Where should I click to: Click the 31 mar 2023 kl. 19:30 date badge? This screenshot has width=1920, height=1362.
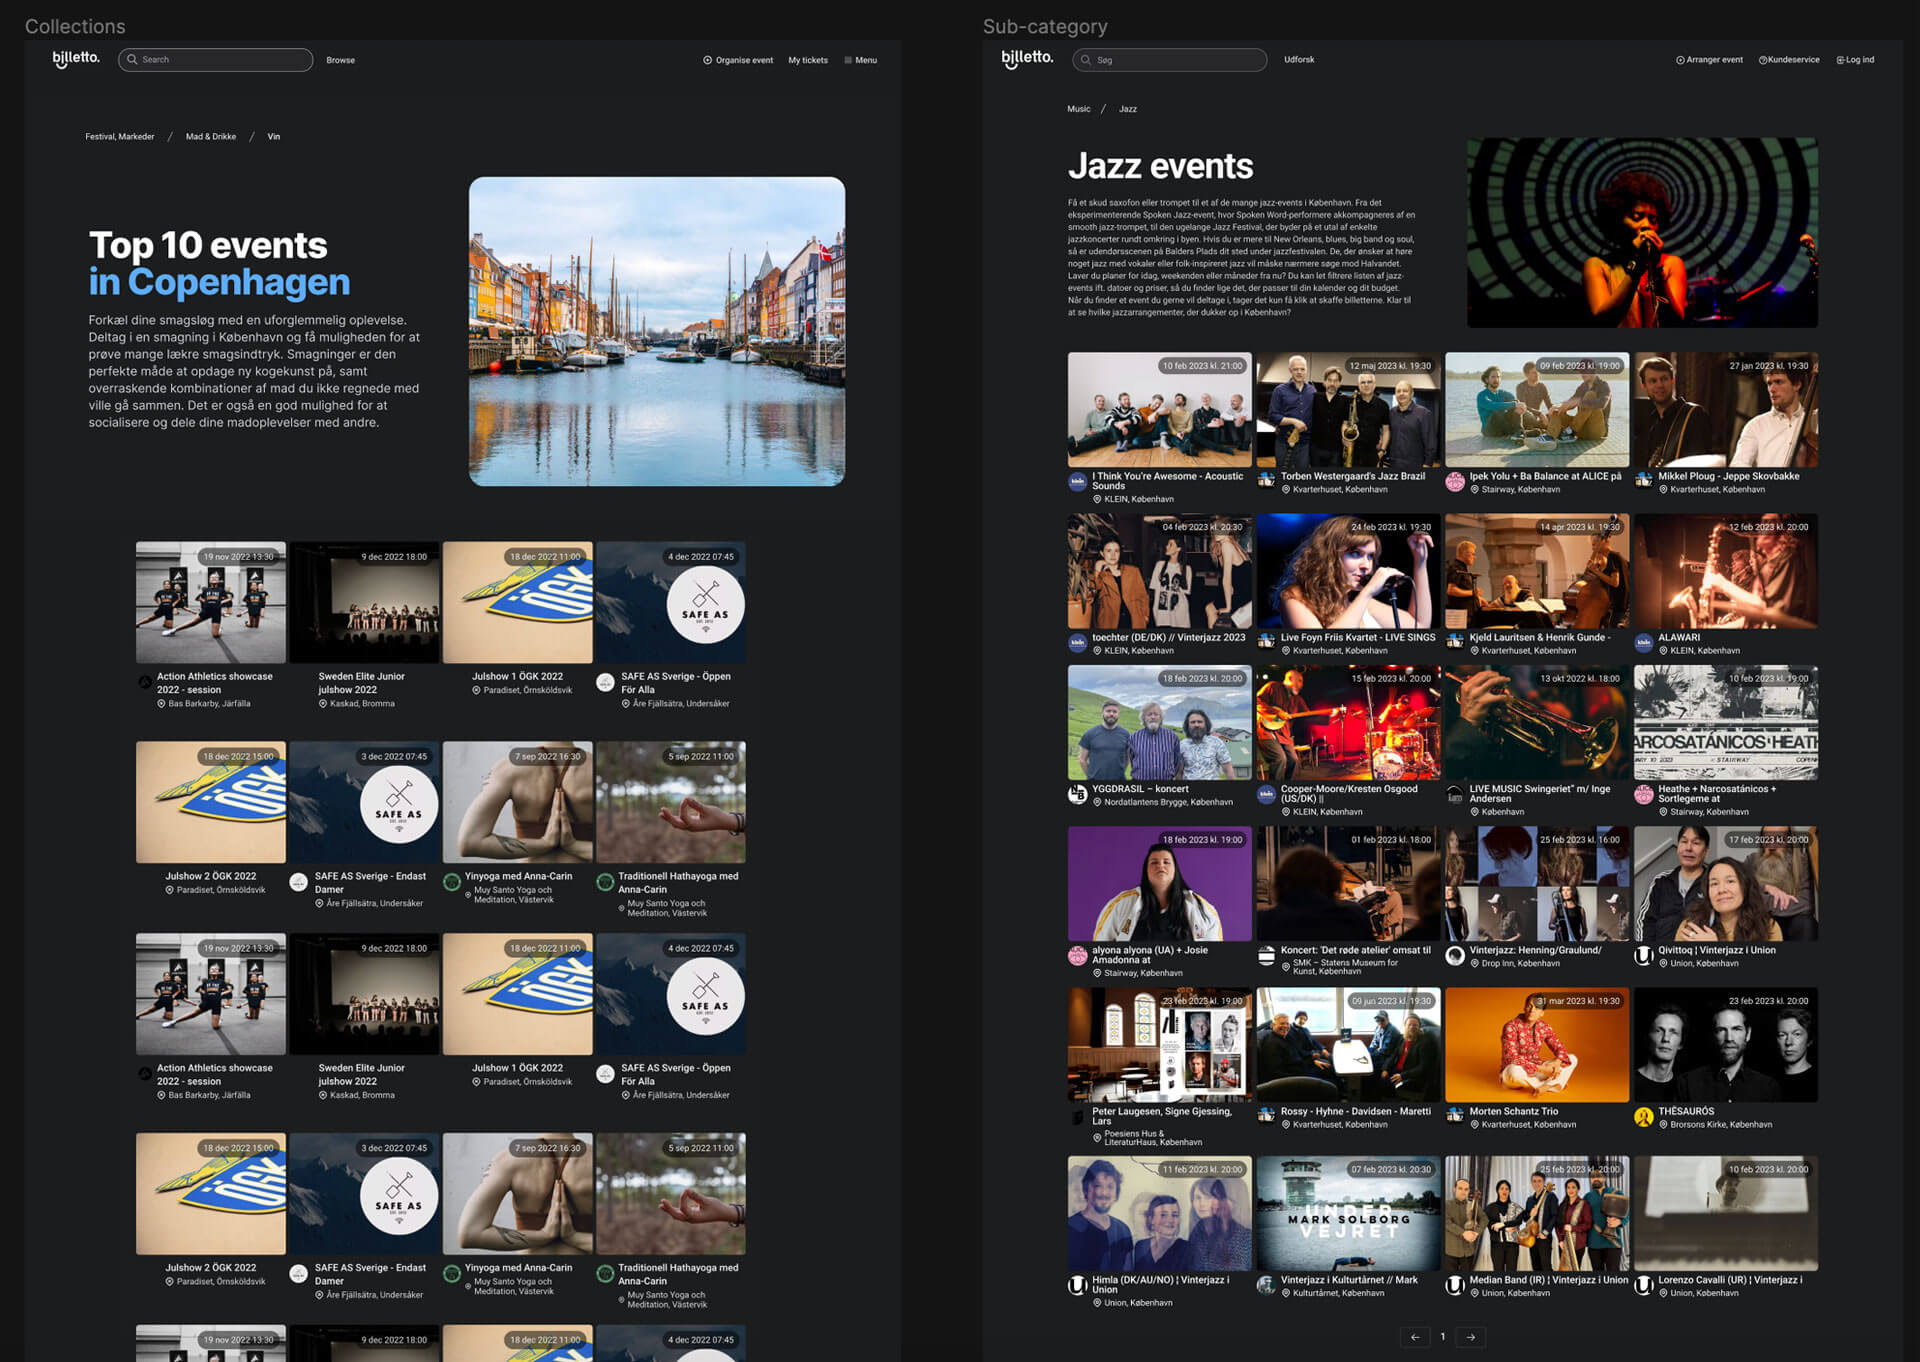[1579, 1001]
